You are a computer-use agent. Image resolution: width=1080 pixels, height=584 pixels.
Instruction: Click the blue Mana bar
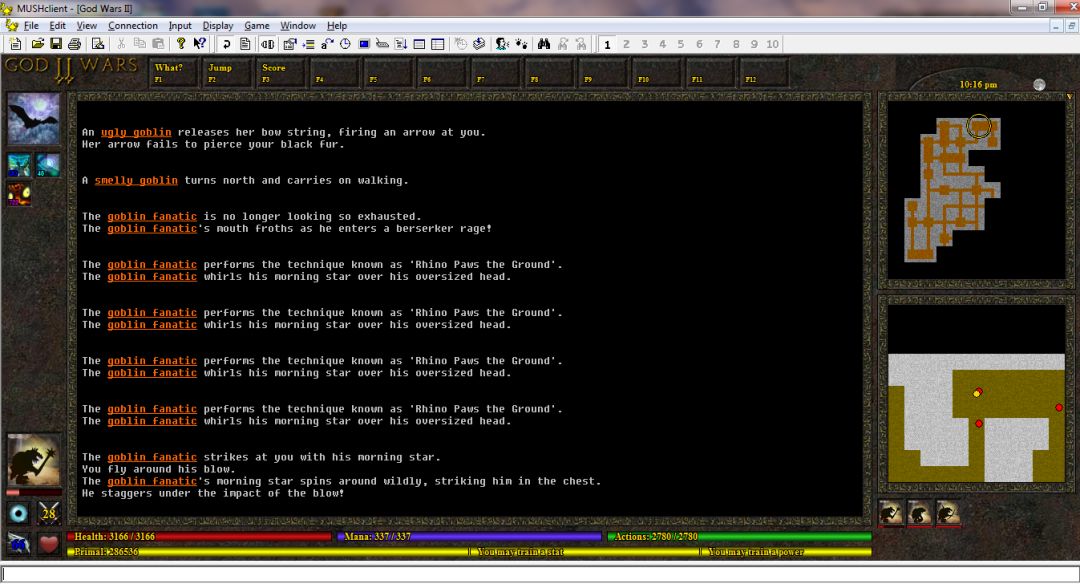[x=470, y=536]
